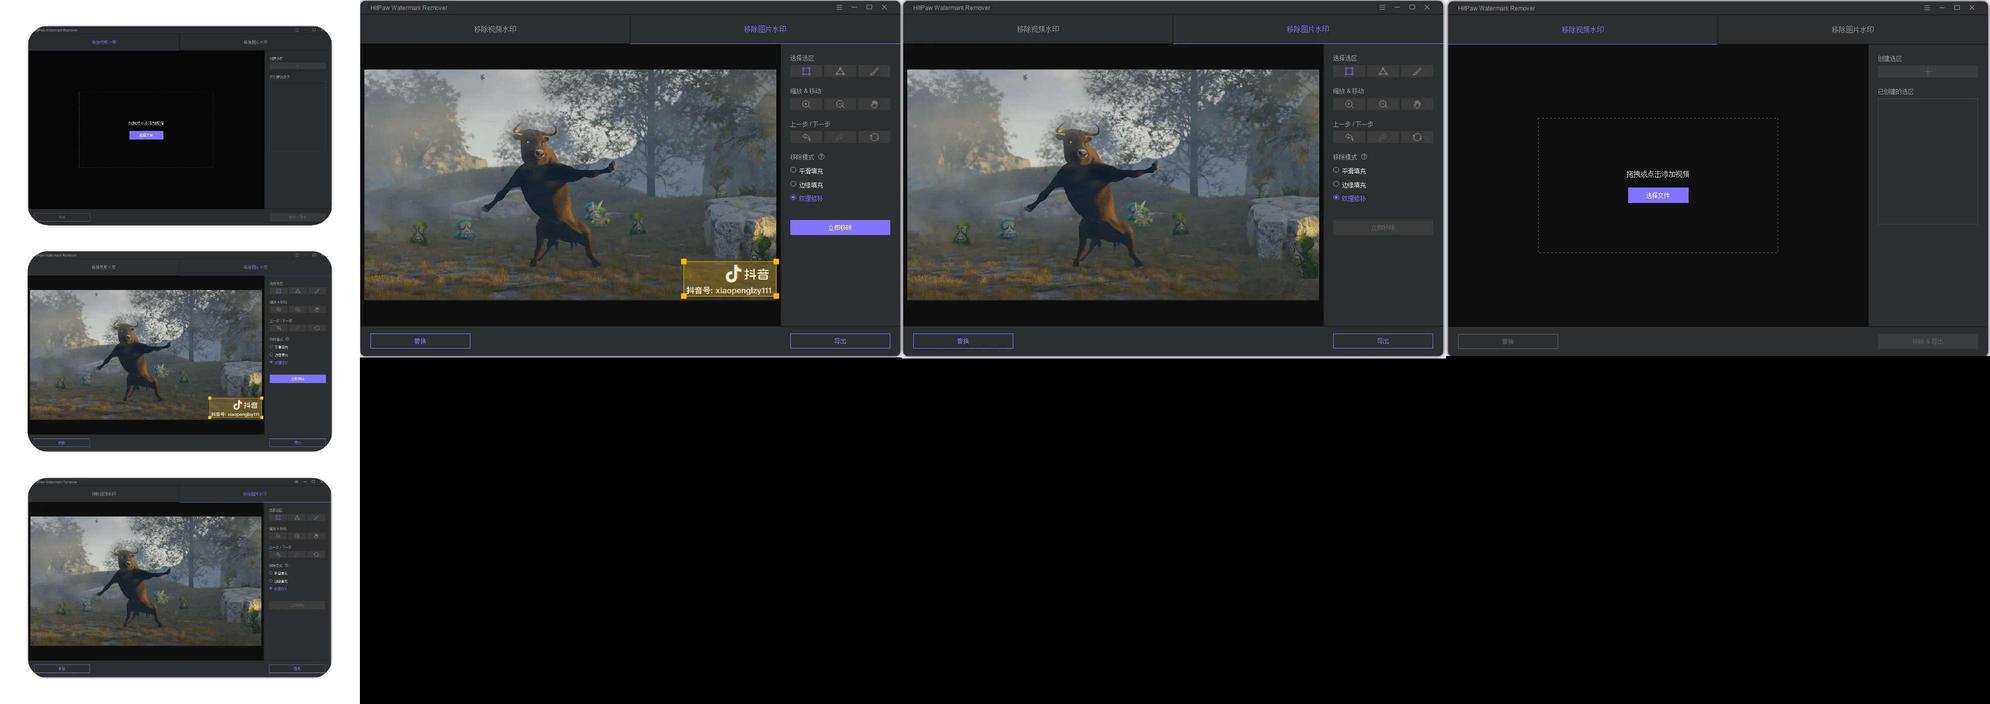Image resolution: width=1990 pixels, height=704 pixels.
Task: Select the polygon lasso tool beside the watermarked image
Action: pos(840,71)
